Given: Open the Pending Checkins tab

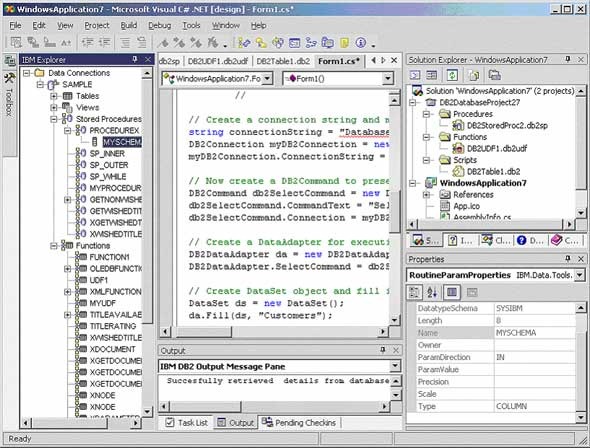Looking at the screenshot, I should point(299,423).
